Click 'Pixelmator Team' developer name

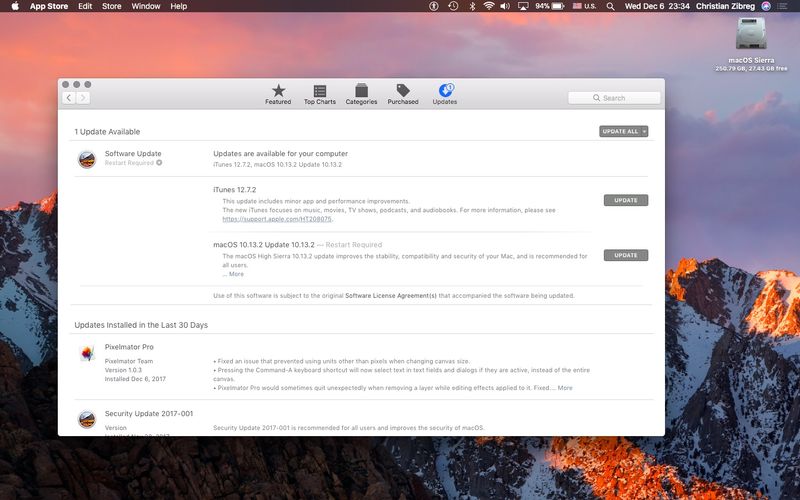point(129,361)
